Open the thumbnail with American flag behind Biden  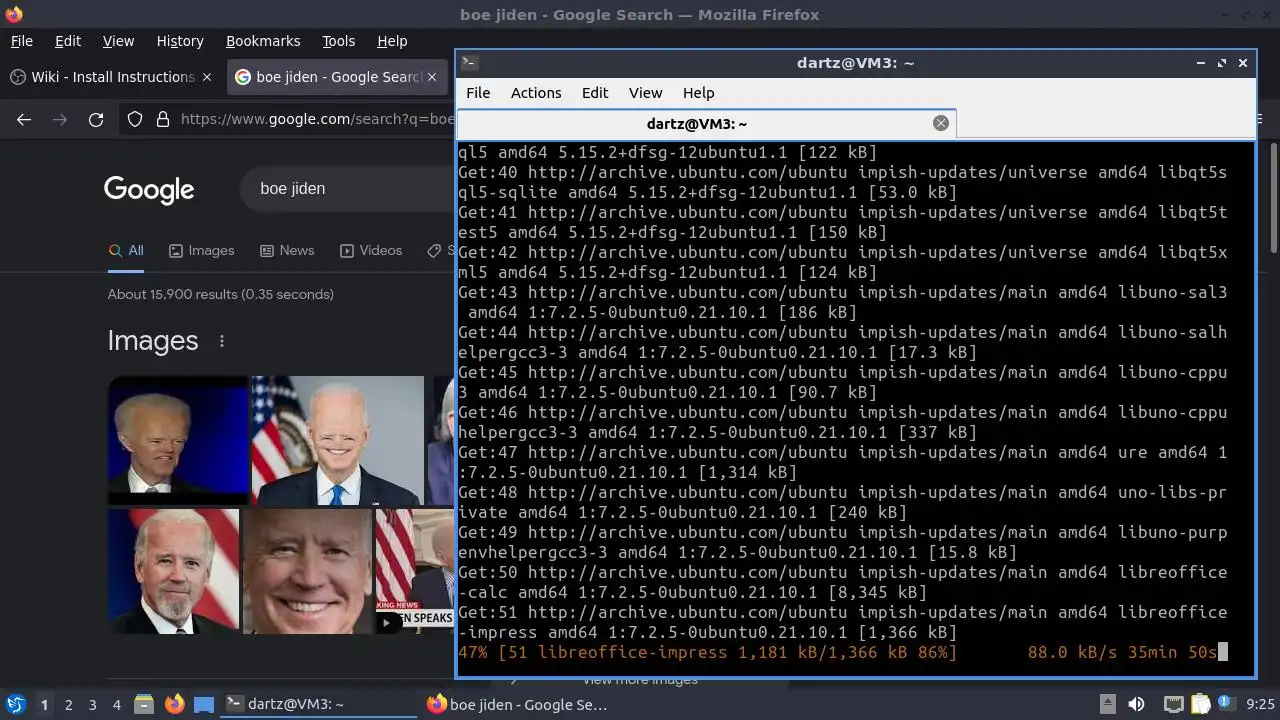(x=338, y=440)
